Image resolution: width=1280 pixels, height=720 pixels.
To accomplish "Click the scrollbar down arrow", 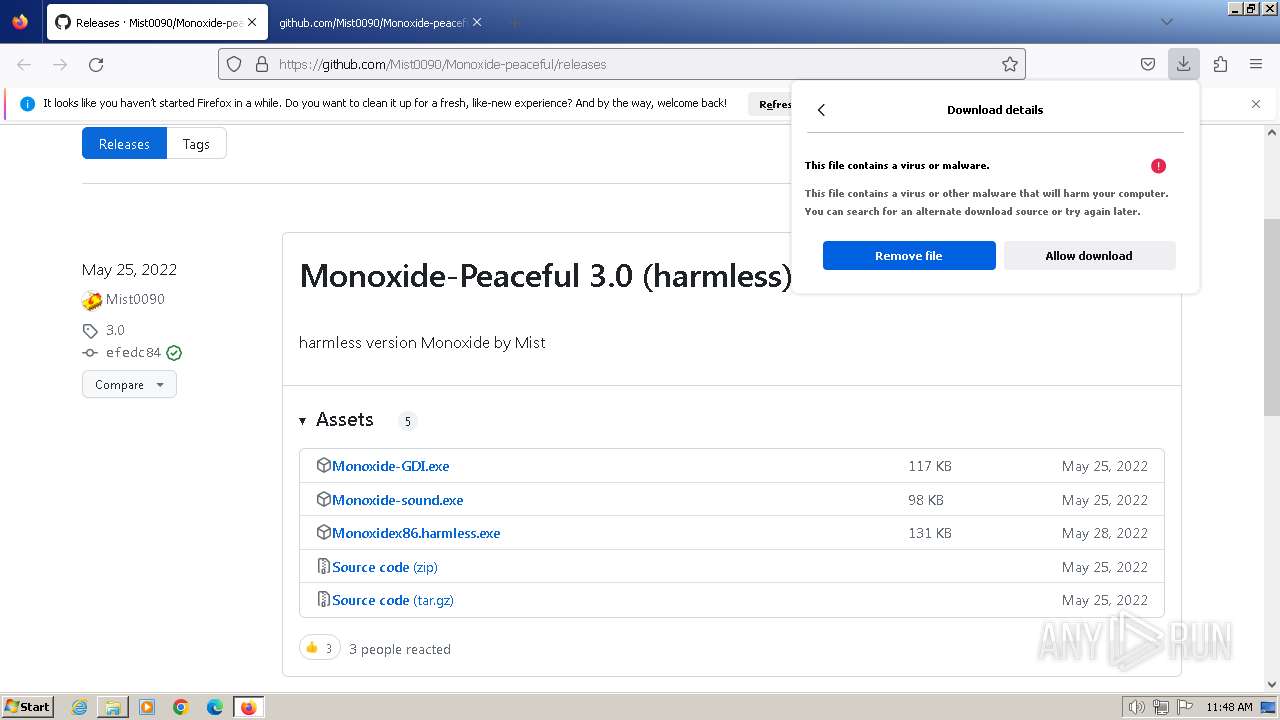I will pos(1272,685).
